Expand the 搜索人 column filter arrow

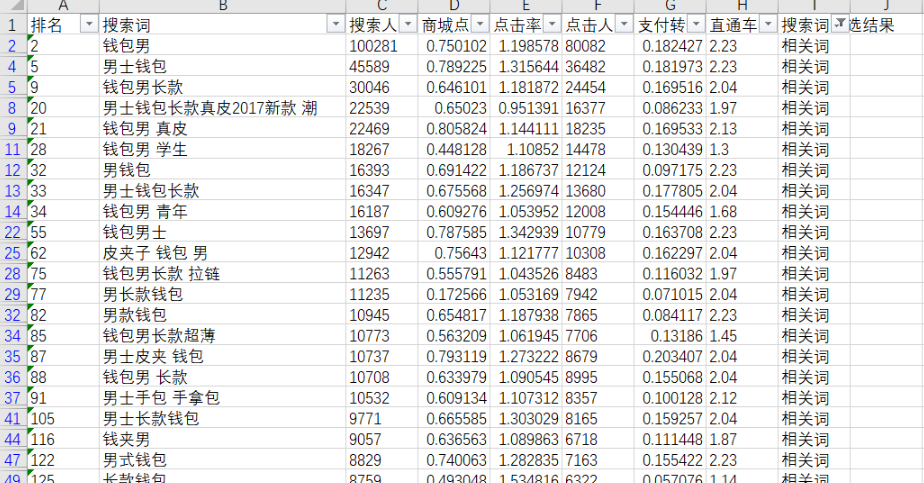408,25
